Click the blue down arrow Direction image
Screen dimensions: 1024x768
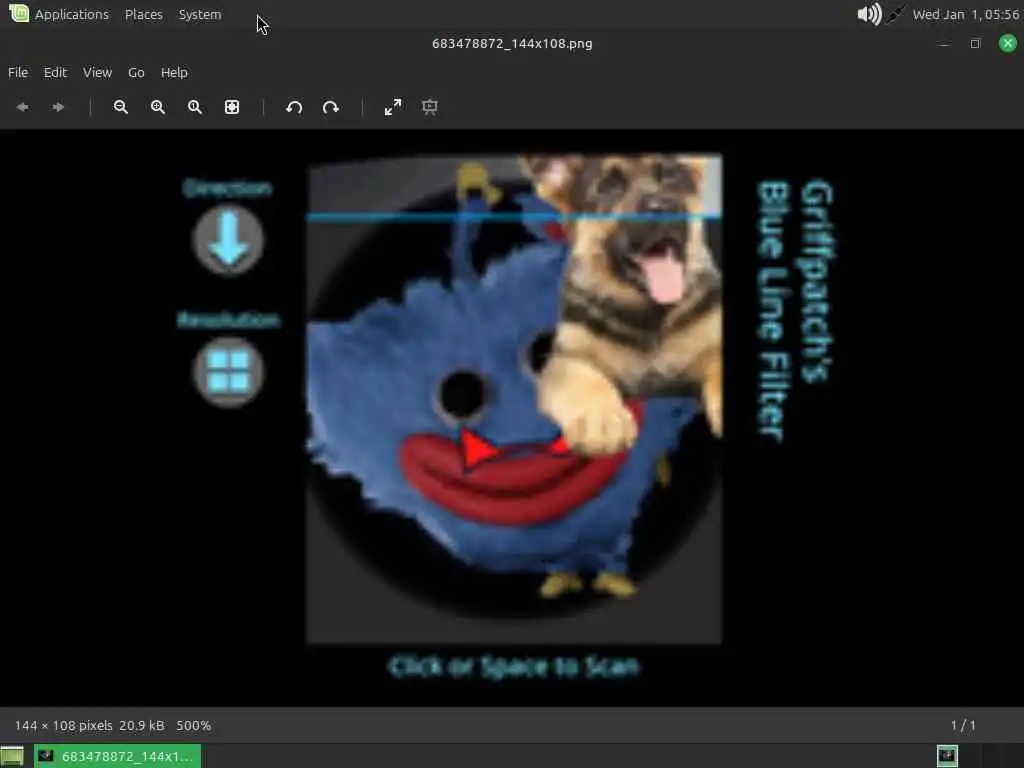(x=228, y=240)
